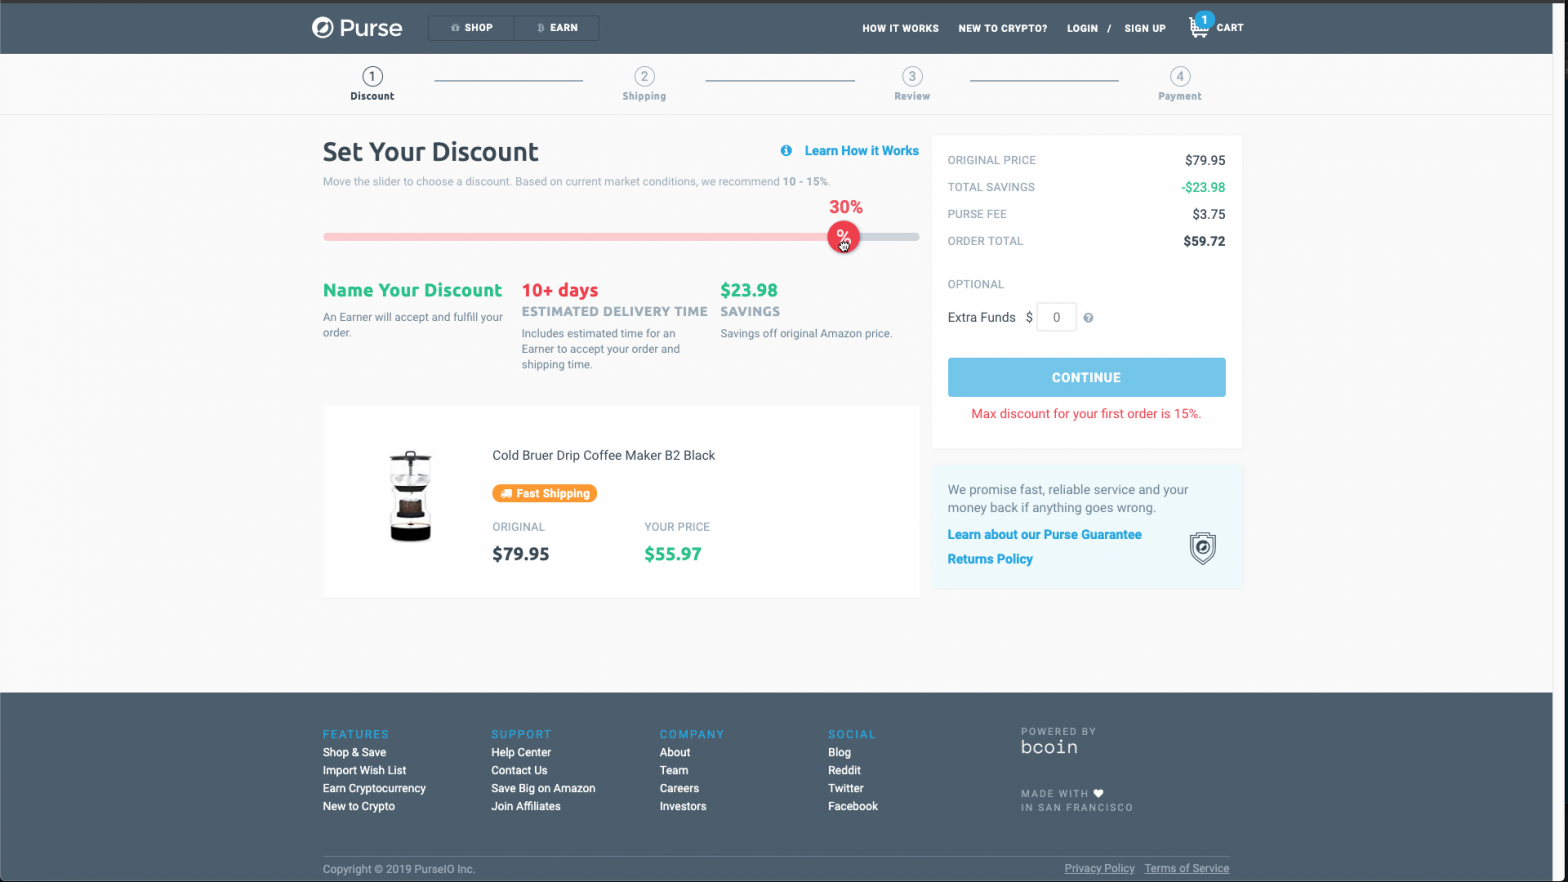This screenshot has height=882, width=1568.
Task: Click the Purse logo
Action: click(x=357, y=27)
